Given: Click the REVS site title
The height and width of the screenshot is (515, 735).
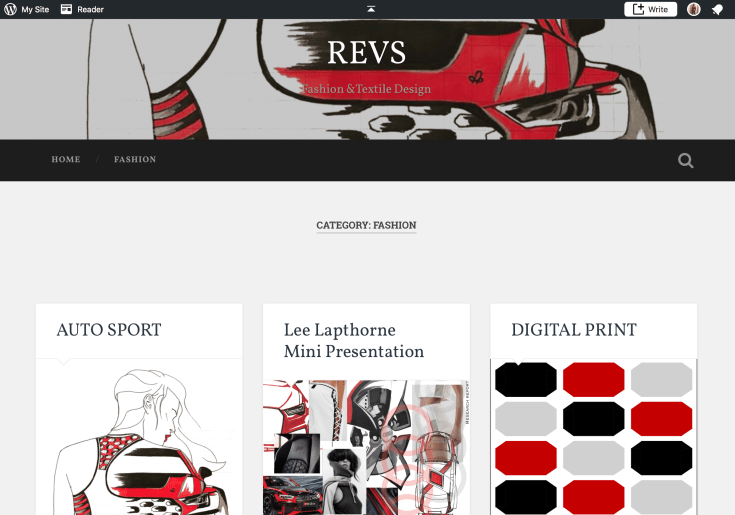Looking at the screenshot, I should [366, 52].
